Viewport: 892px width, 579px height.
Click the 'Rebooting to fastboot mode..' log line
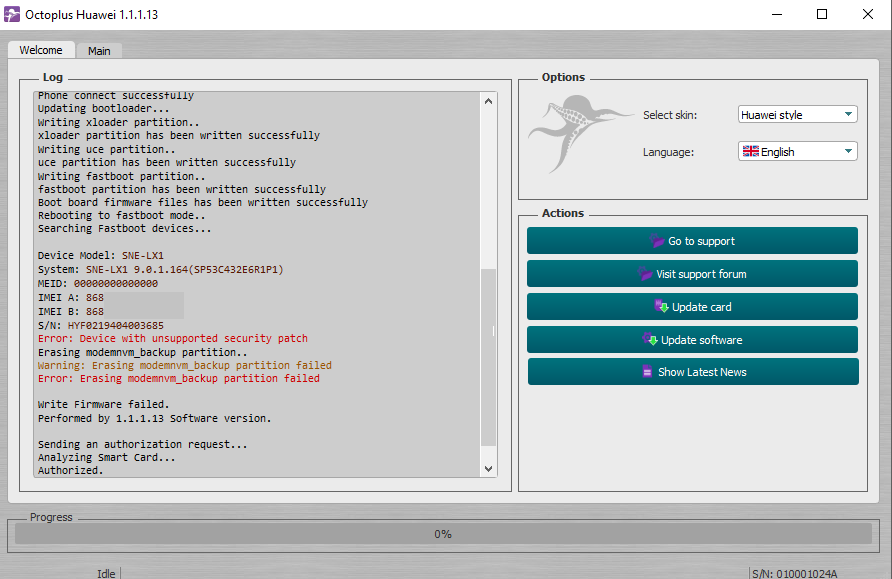click(x=122, y=216)
